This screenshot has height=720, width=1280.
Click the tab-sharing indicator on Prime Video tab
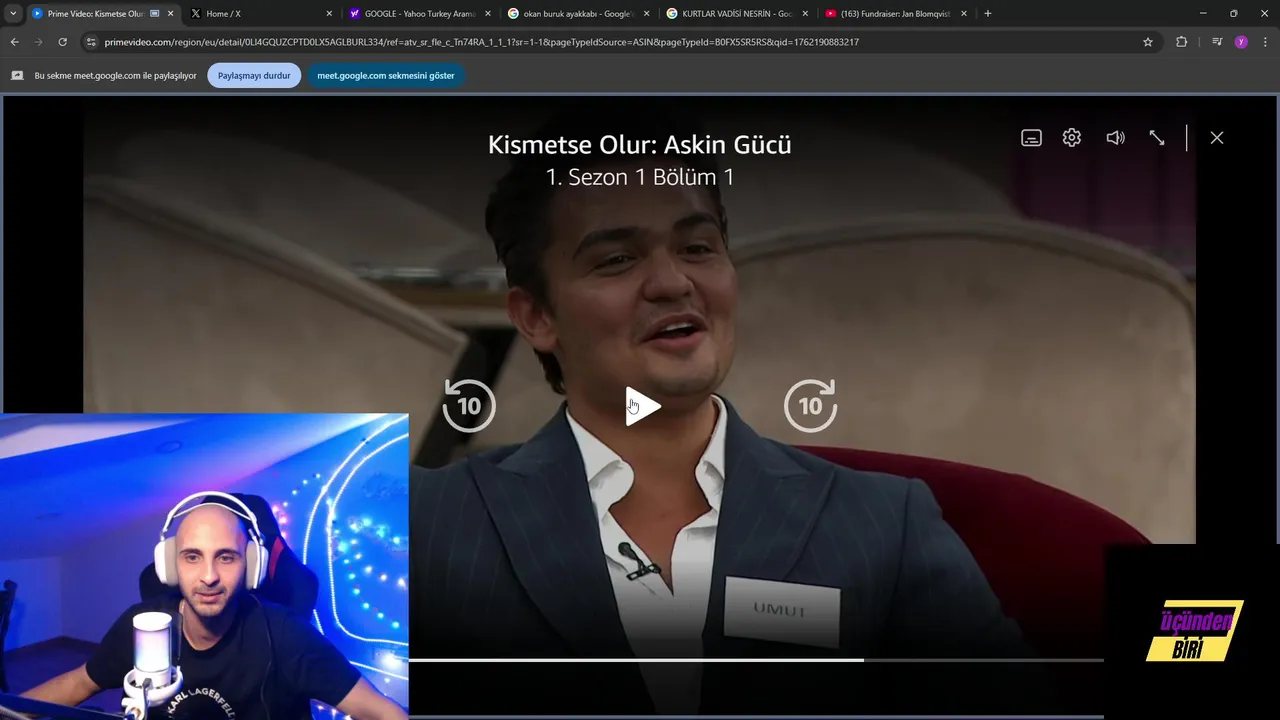pyautogui.click(x=155, y=14)
